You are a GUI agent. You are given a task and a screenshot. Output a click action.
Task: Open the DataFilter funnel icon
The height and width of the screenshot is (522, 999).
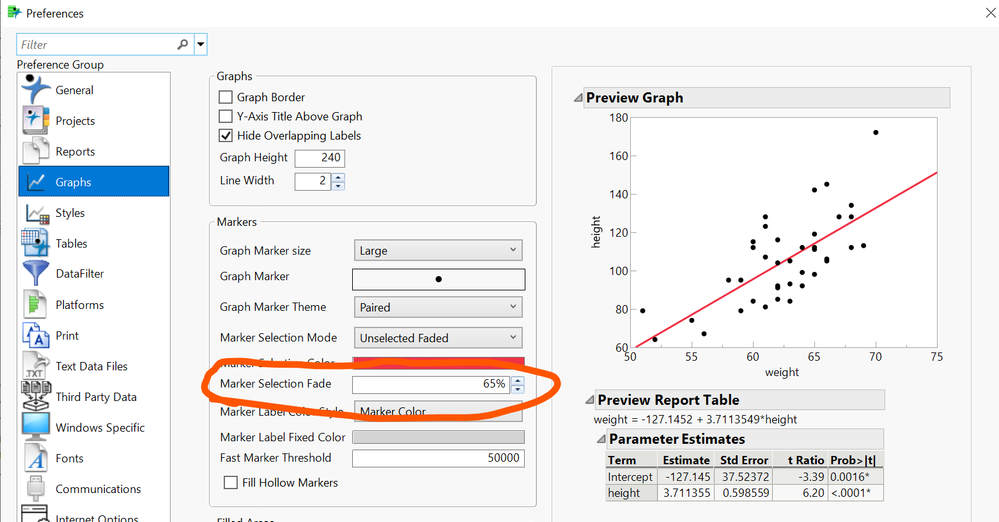[x=37, y=273]
